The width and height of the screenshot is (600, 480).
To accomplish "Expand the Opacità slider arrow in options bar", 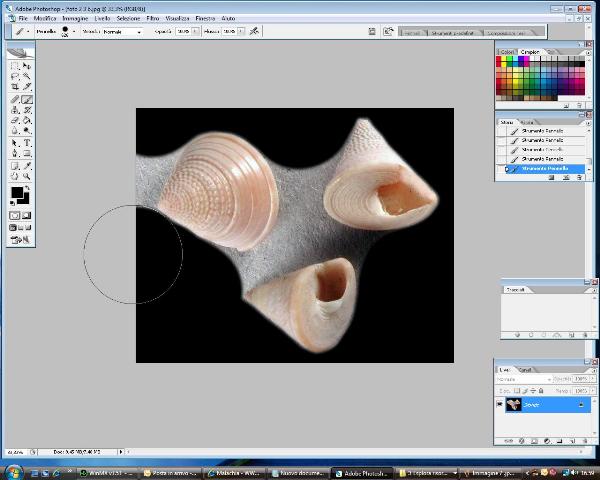I will 195,31.
